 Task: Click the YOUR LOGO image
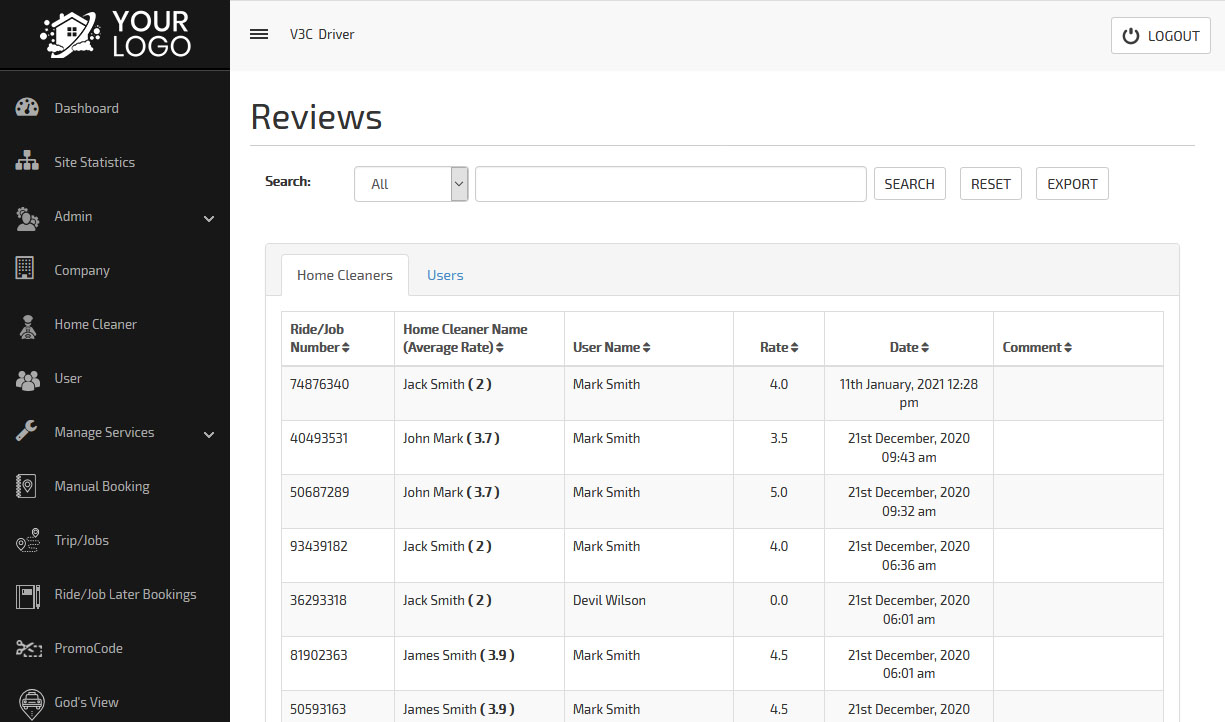click(x=115, y=34)
